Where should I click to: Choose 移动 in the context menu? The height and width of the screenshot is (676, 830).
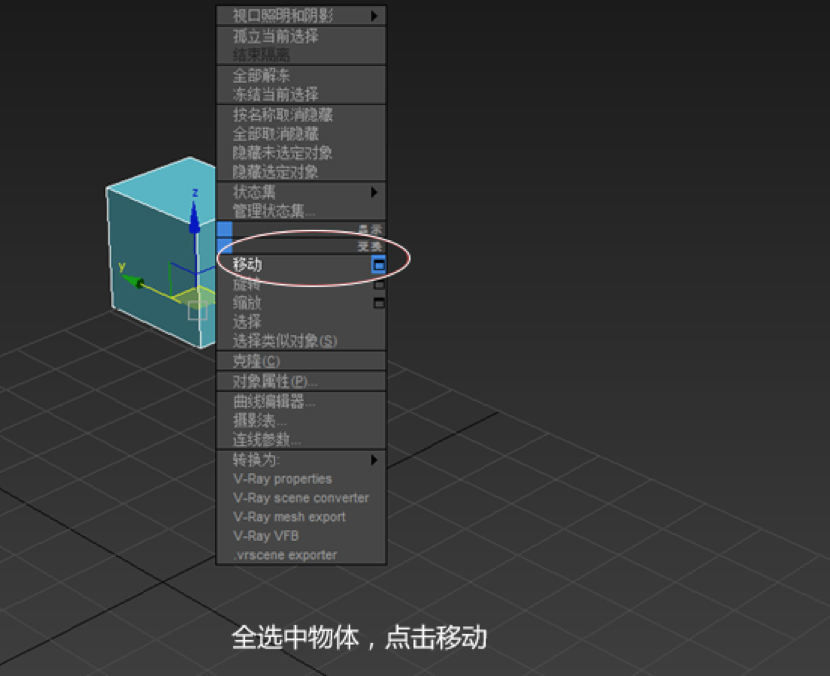click(248, 265)
